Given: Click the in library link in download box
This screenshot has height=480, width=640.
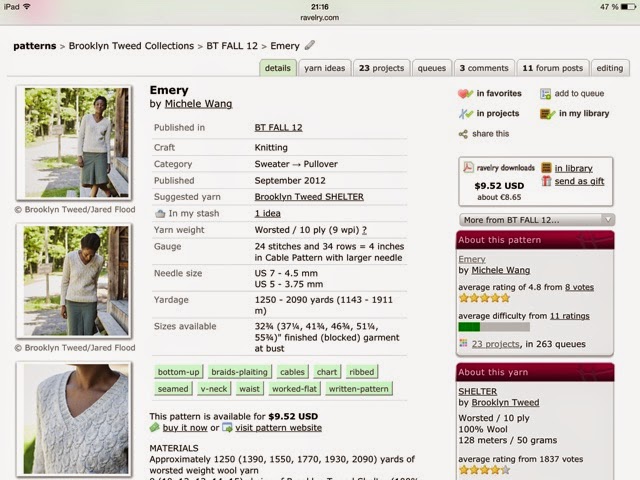Looking at the screenshot, I should pyautogui.click(x=573, y=168).
